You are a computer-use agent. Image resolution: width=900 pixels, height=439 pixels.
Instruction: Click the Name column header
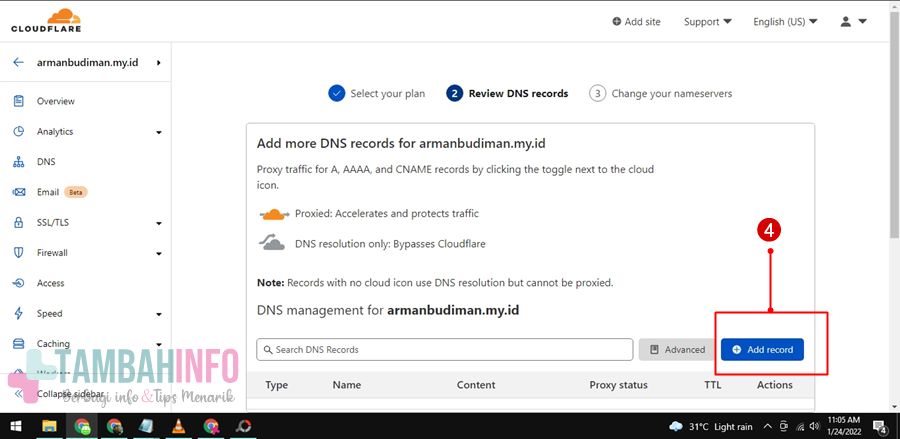[x=347, y=385]
